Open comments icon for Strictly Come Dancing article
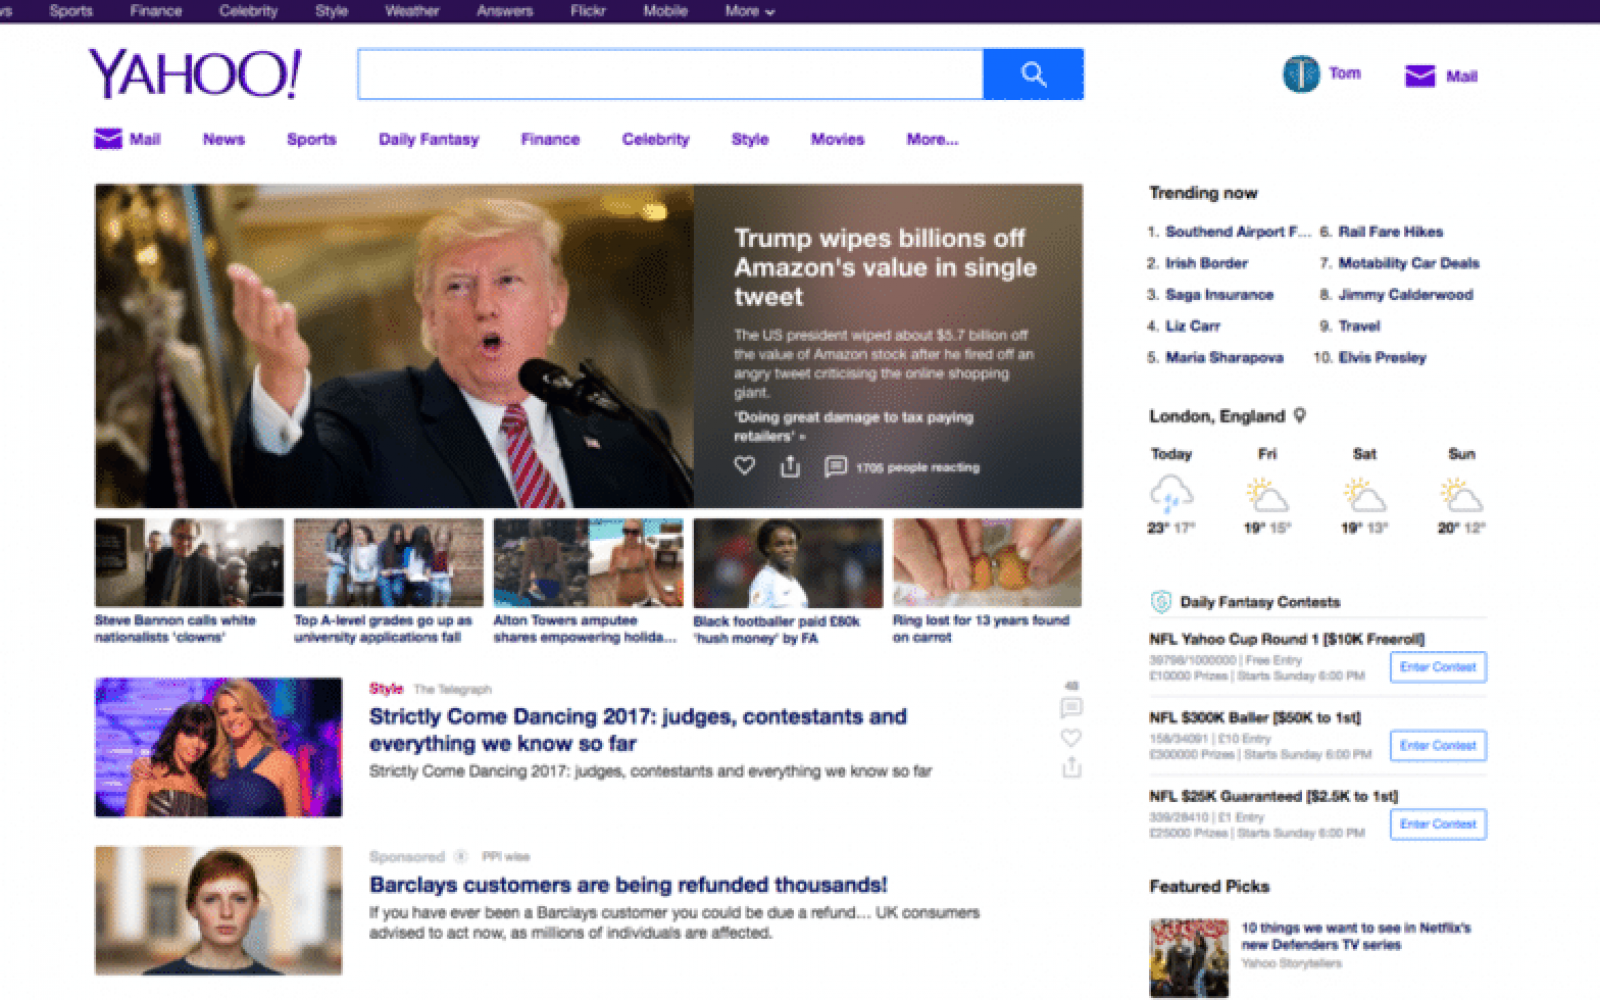Image resolution: width=1600 pixels, height=1000 pixels. click(1071, 708)
